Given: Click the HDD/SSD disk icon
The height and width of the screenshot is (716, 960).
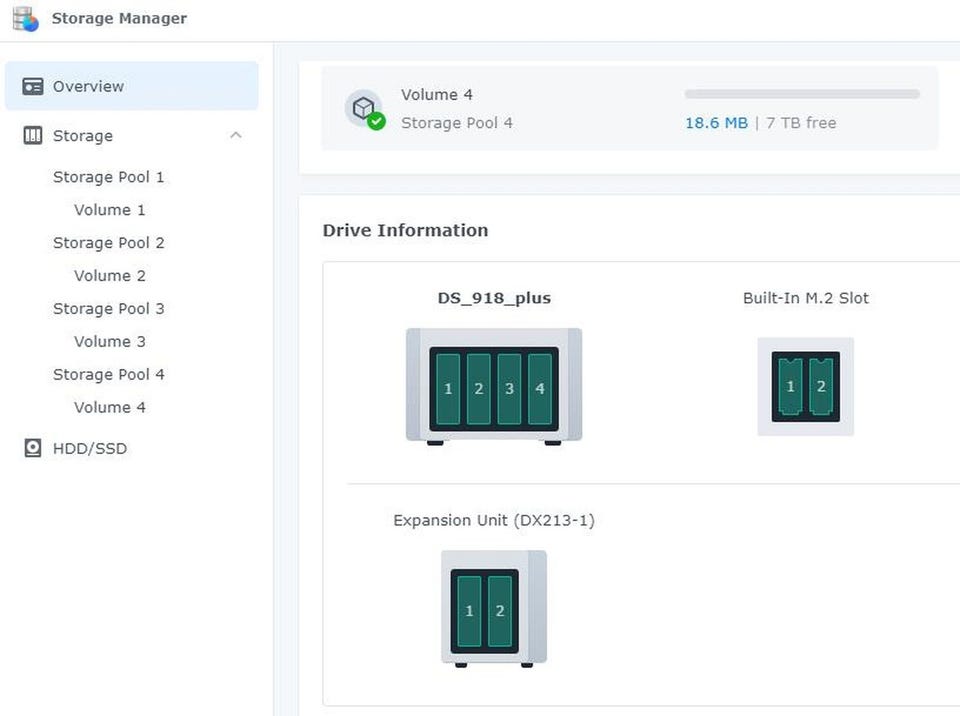Looking at the screenshot, I should pyautogui.click(x=33, y=448).
